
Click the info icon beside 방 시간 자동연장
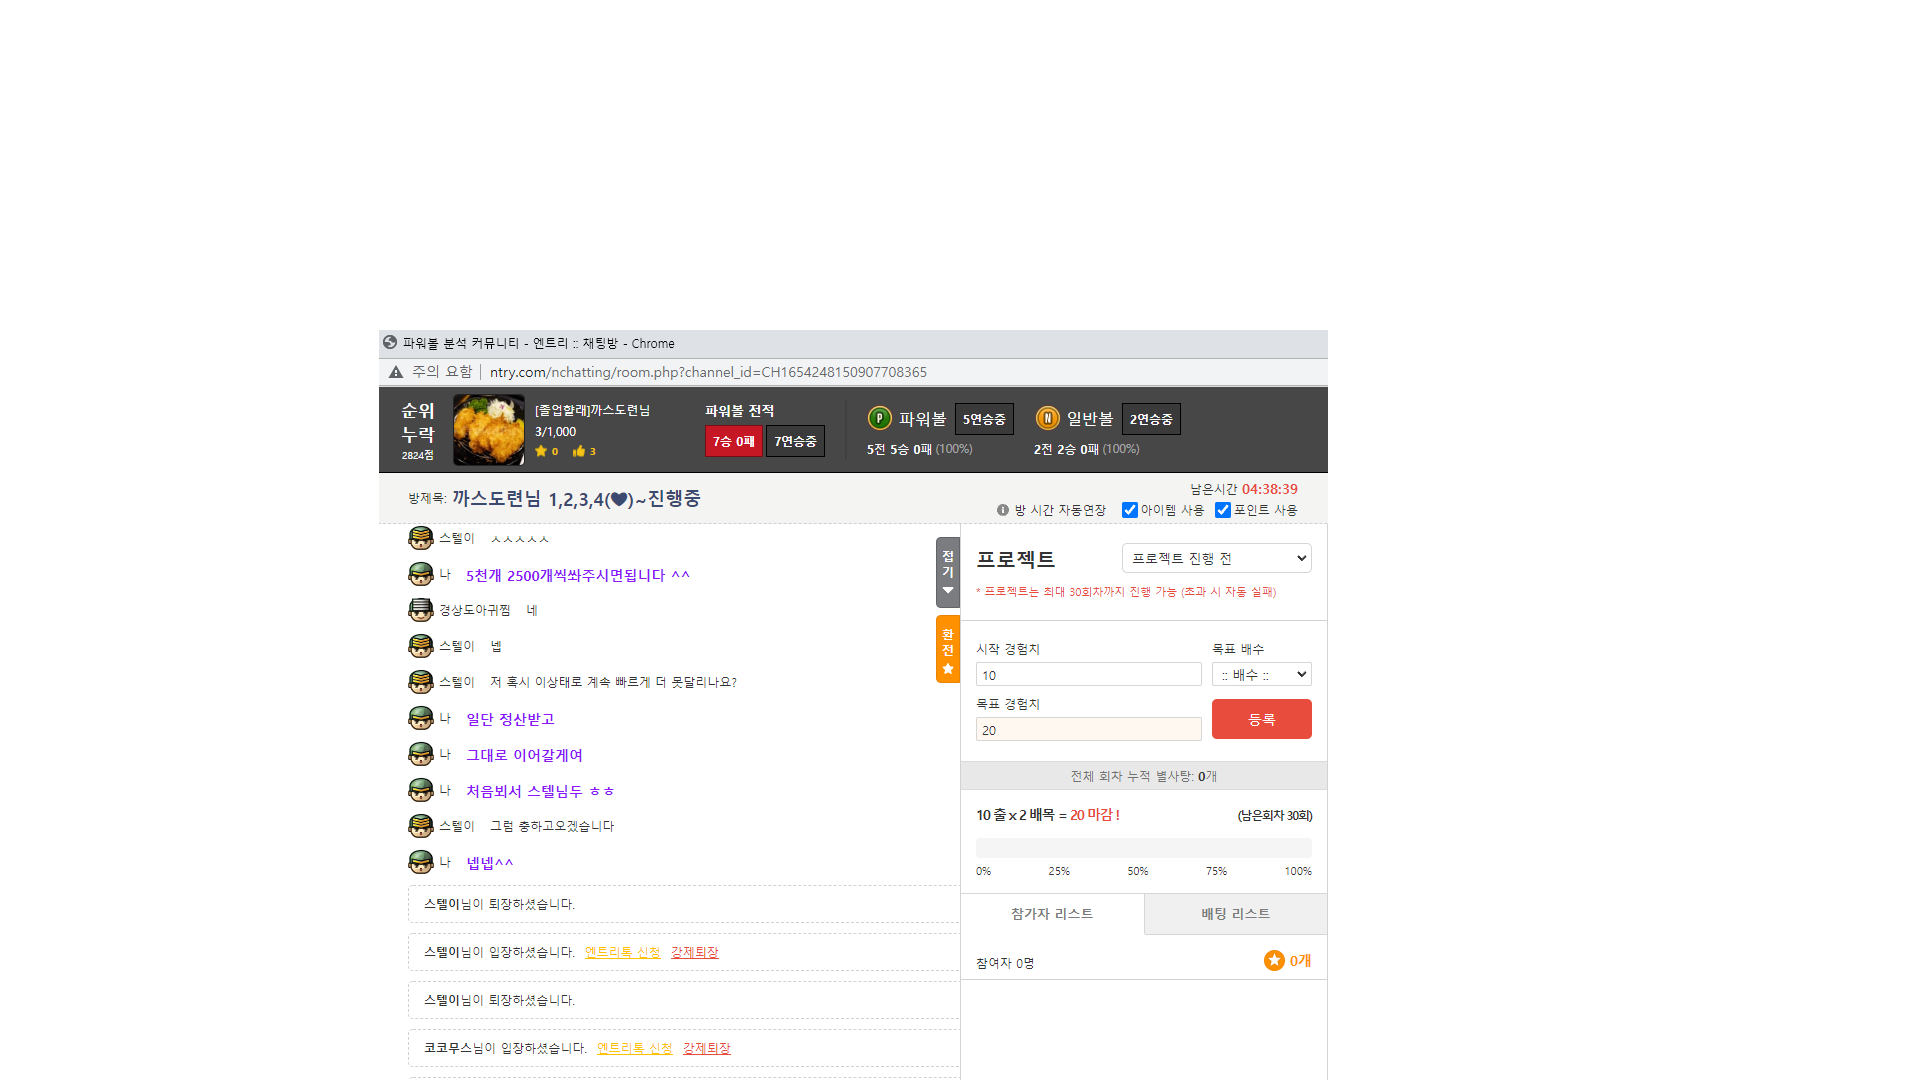[1003, 510]
